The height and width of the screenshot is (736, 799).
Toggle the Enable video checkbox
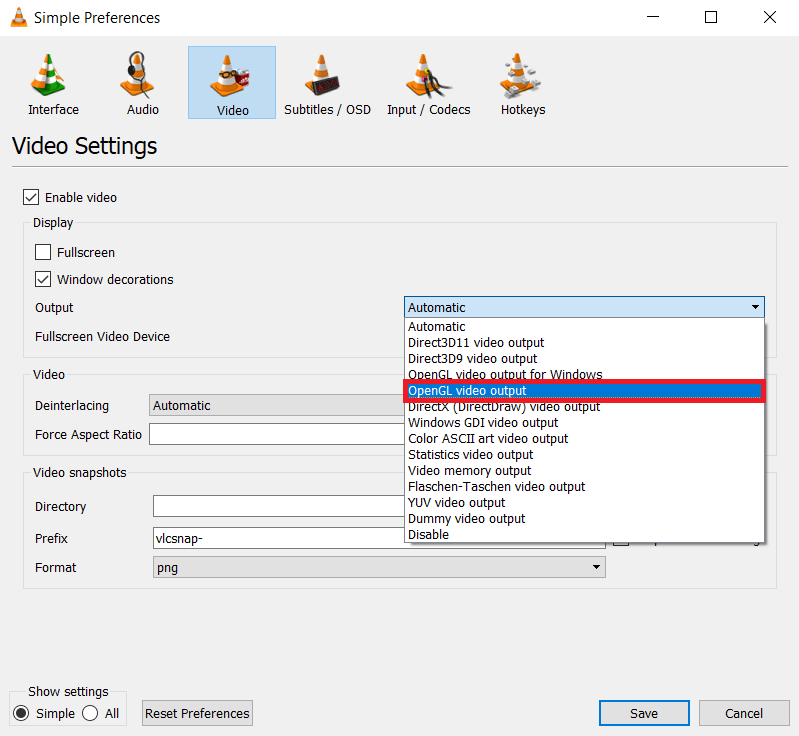31,197
